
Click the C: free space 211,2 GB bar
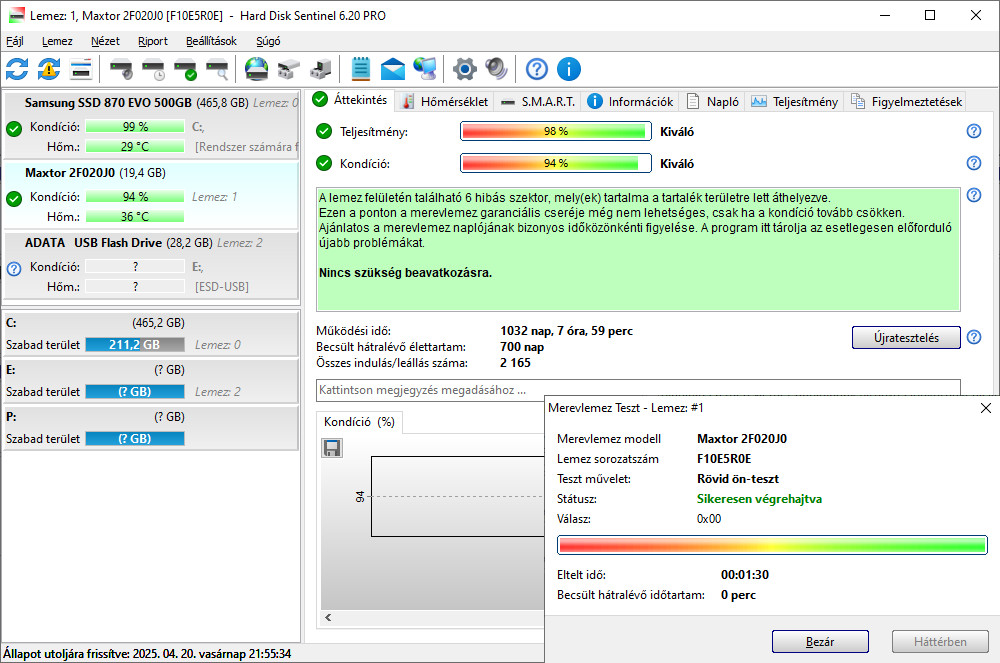(135, 345)
